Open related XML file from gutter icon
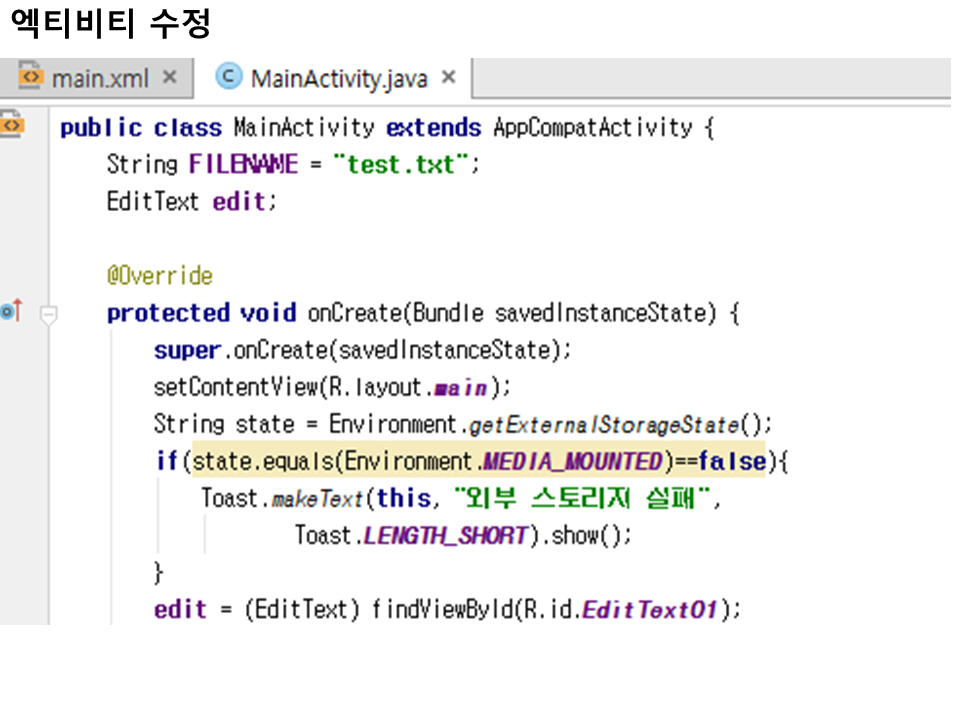This screenshot has height=720, width=960. pyautogui.click(x=12, y=127)
